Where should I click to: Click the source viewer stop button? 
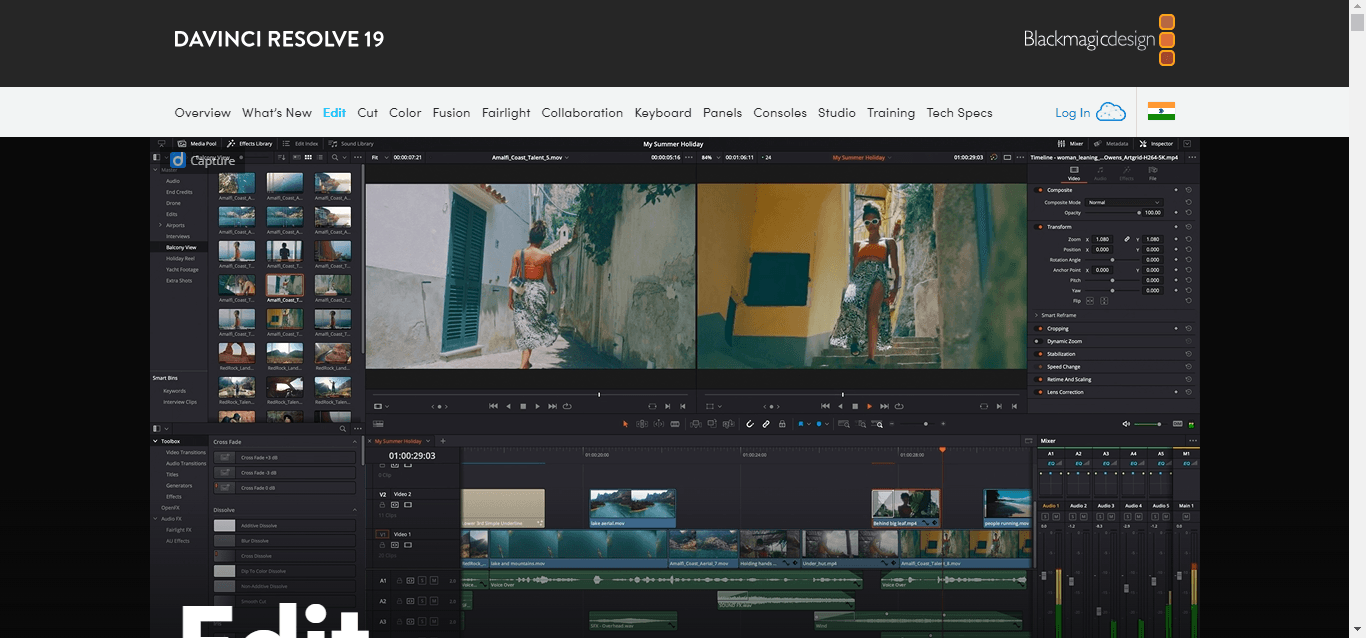click(523, 406)
